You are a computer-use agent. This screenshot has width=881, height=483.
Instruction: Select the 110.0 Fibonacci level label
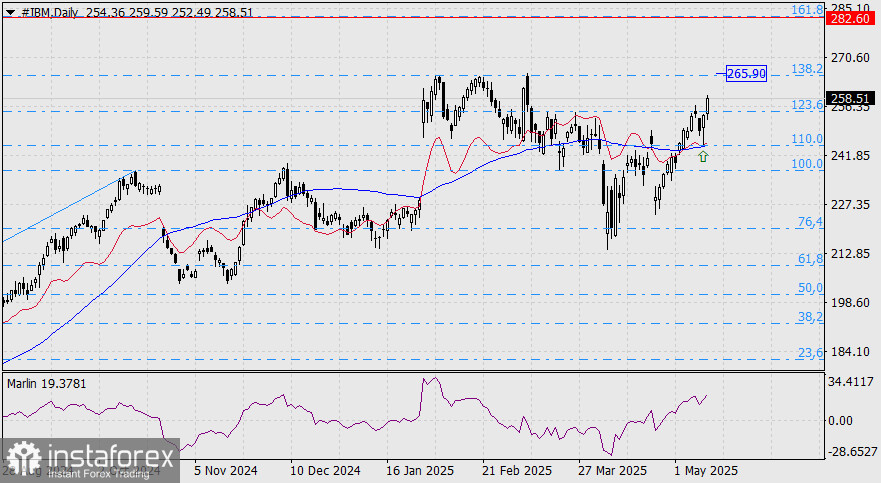point(807,139)
